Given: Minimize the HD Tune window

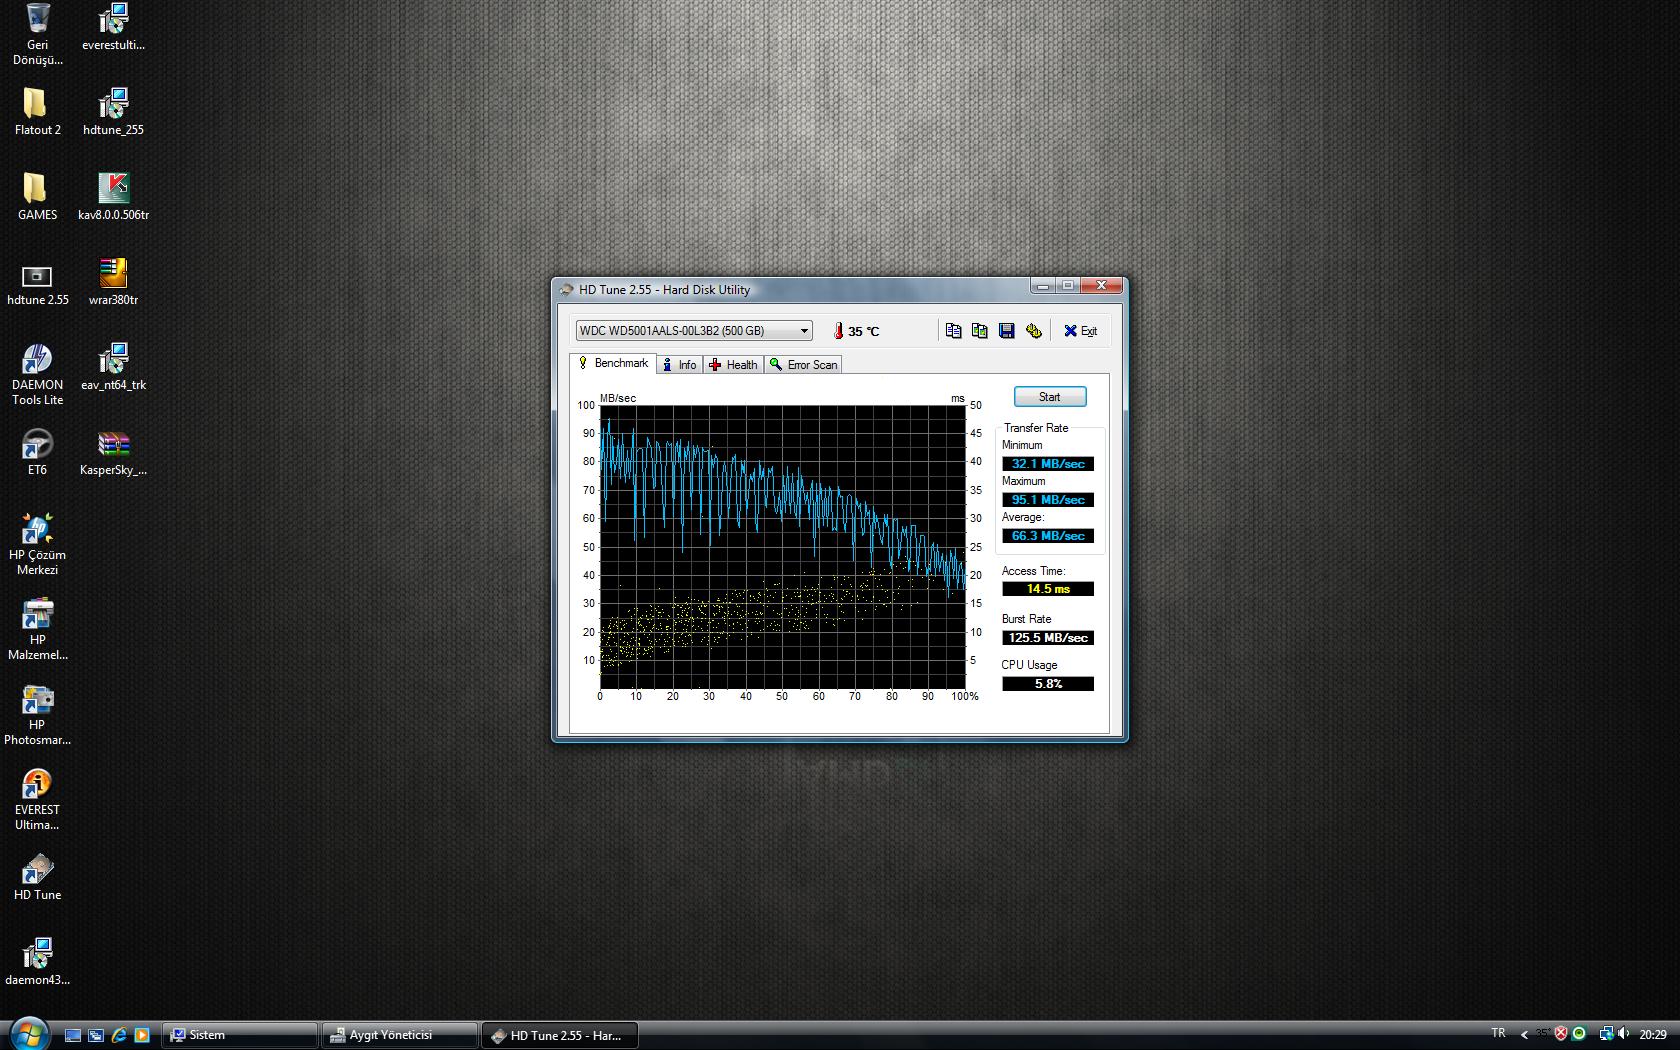Looking at the screenshot, I should click(x=1043, y=286).
